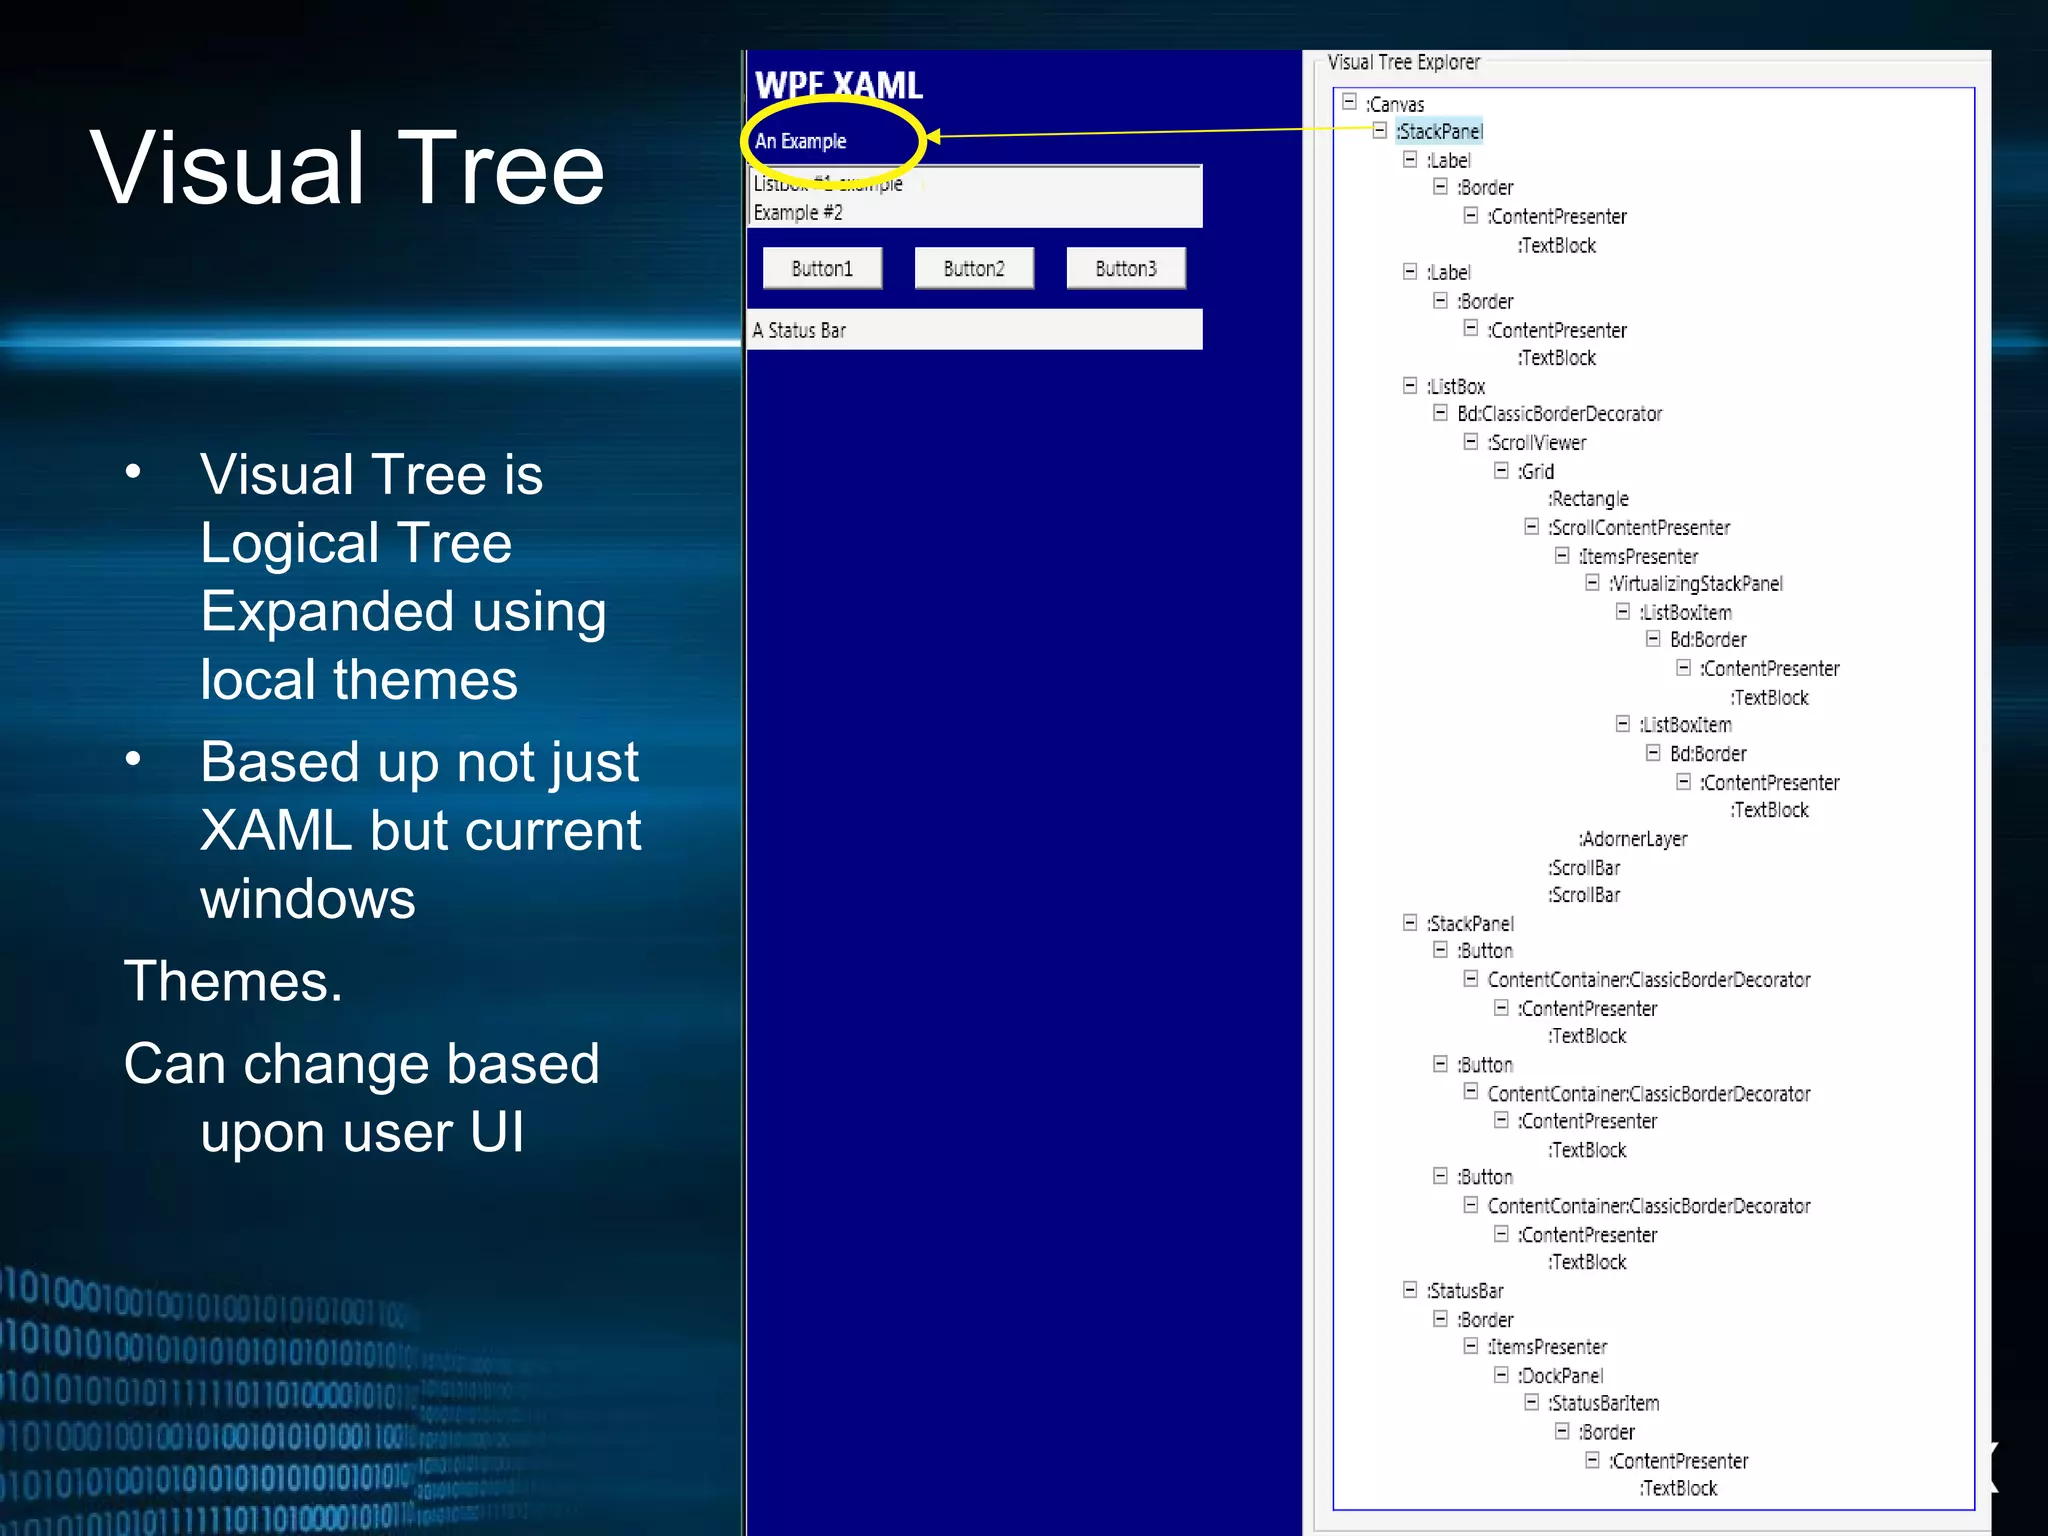Collapse the ListBox node in tree

point(1410,385)
